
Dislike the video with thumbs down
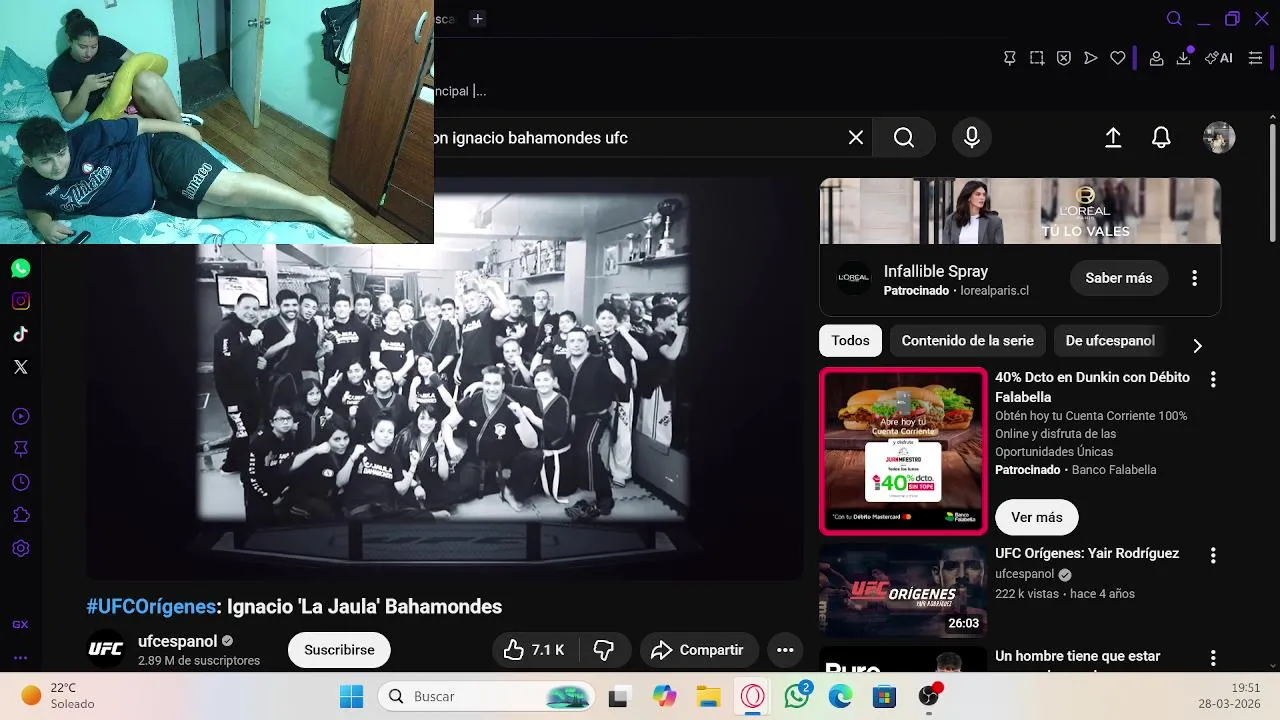click(x=604, y=650)
